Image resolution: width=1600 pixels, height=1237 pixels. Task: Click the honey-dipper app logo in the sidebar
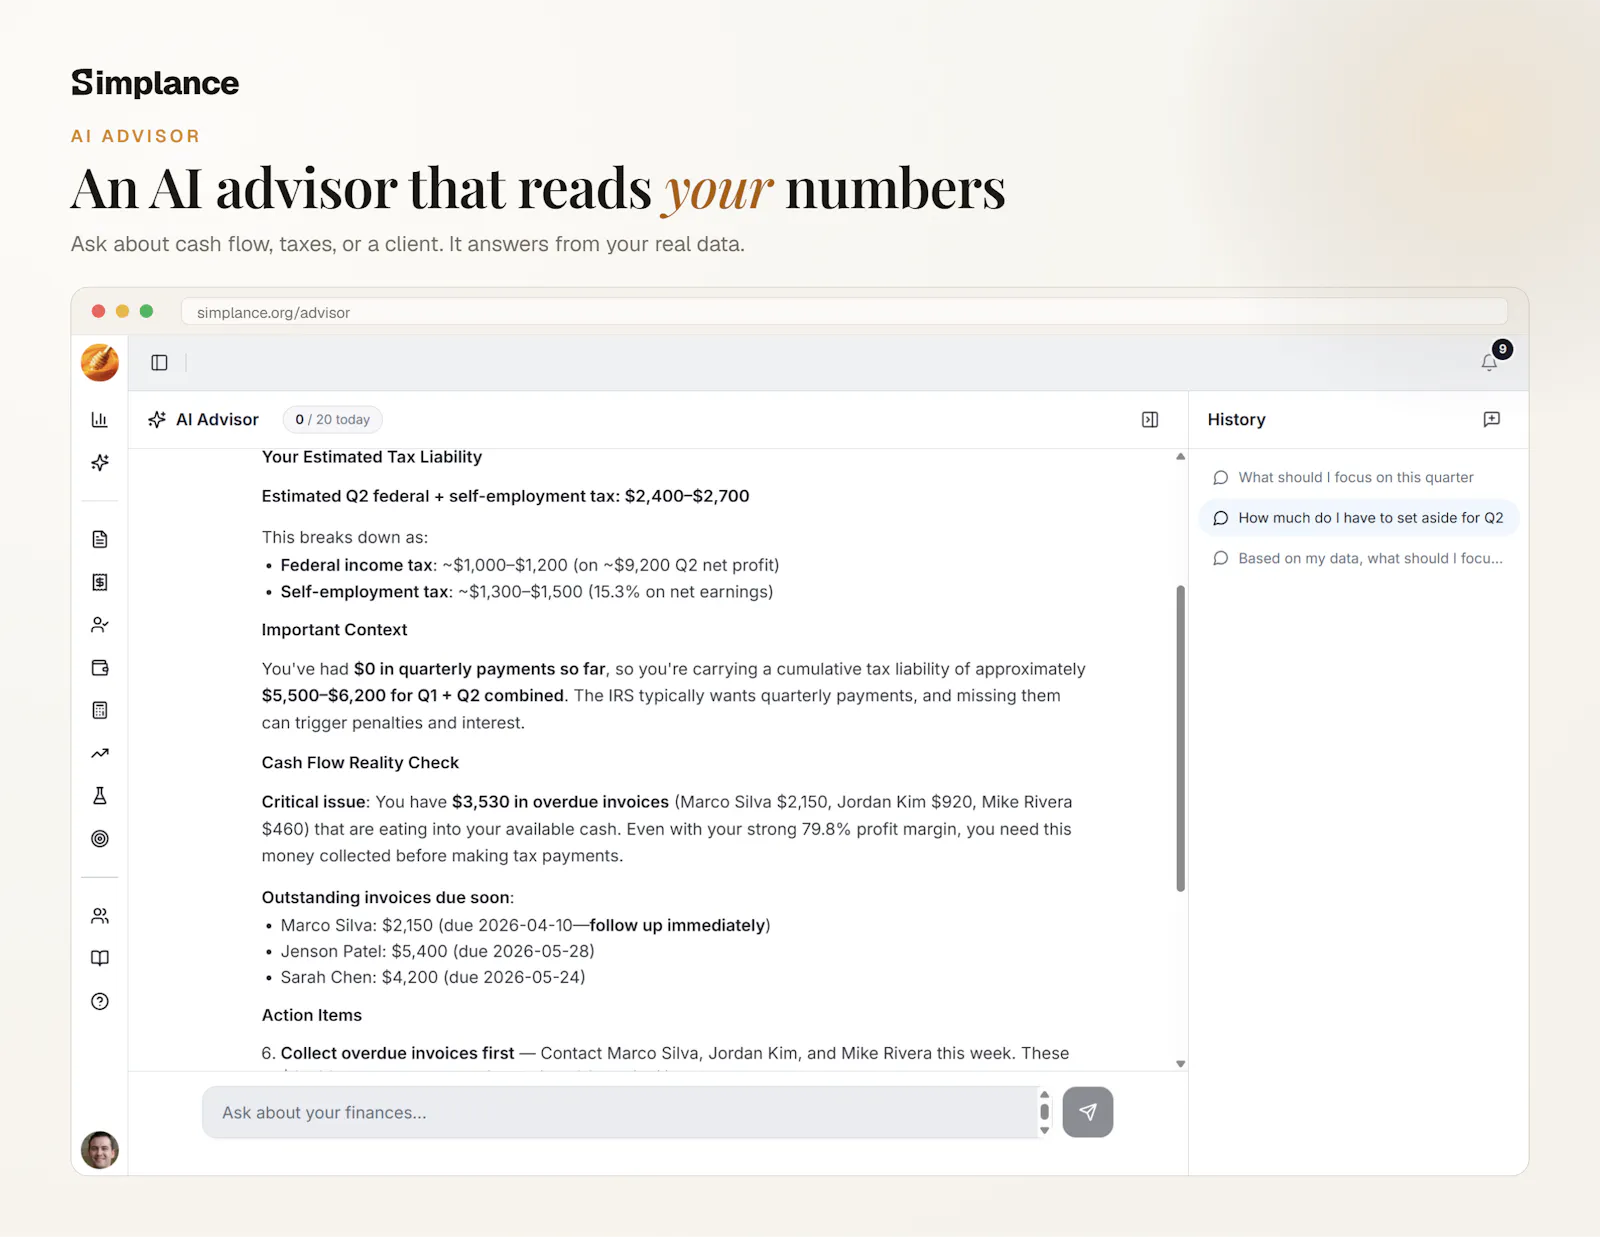pos(100,362)
